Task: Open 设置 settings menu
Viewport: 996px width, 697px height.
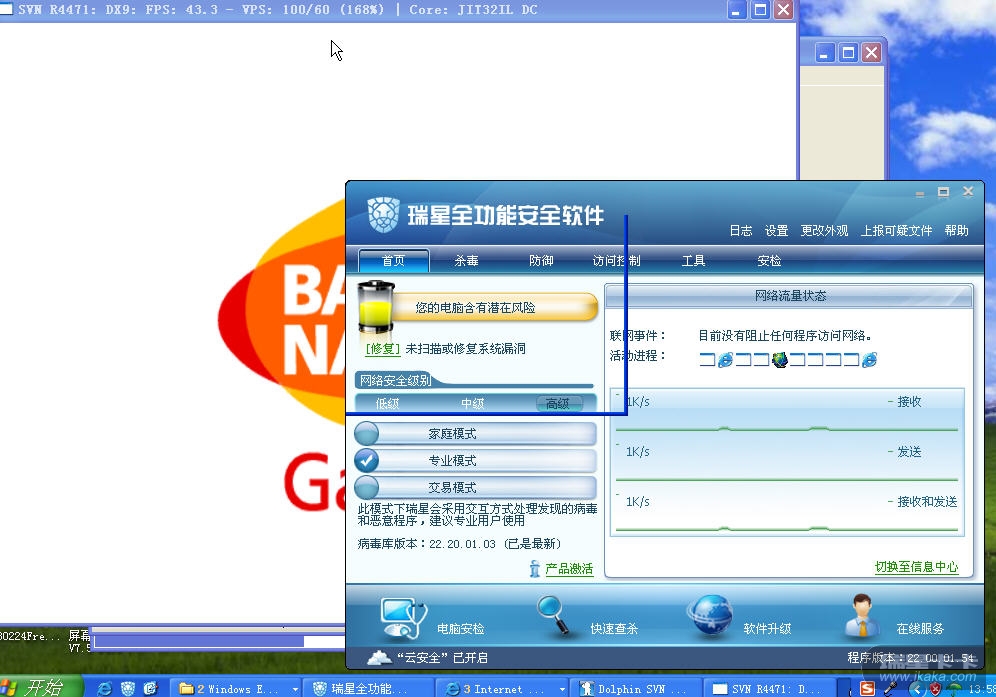Action: tap(776, 231)
